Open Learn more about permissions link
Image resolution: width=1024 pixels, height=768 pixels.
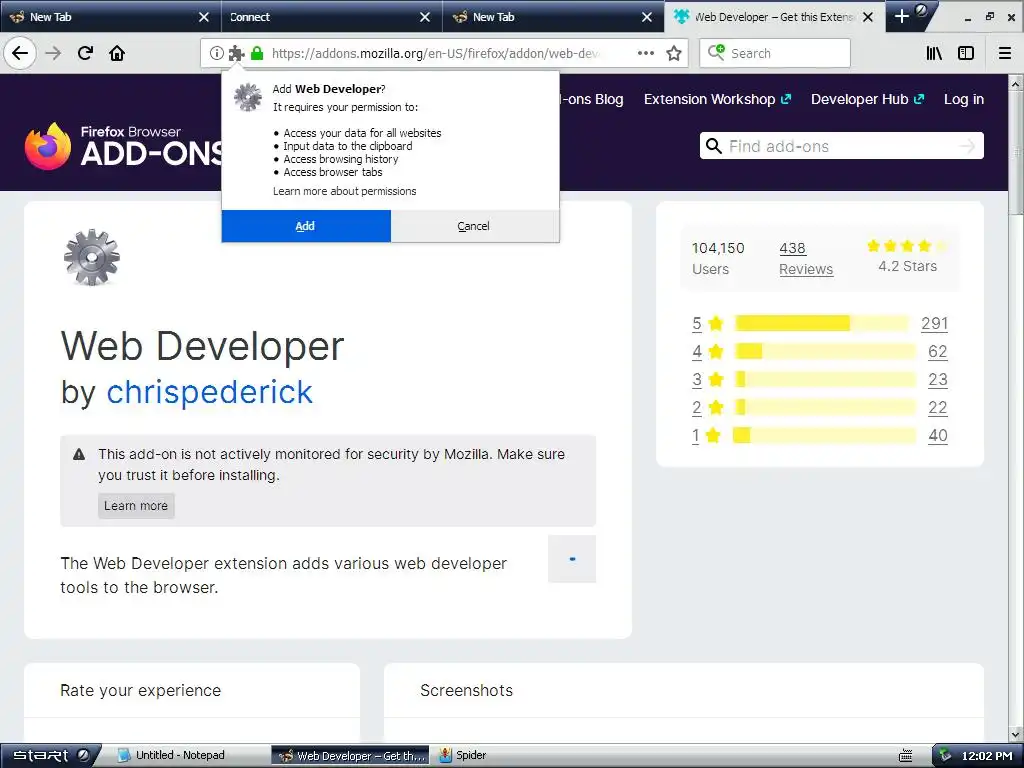[344, 191]
